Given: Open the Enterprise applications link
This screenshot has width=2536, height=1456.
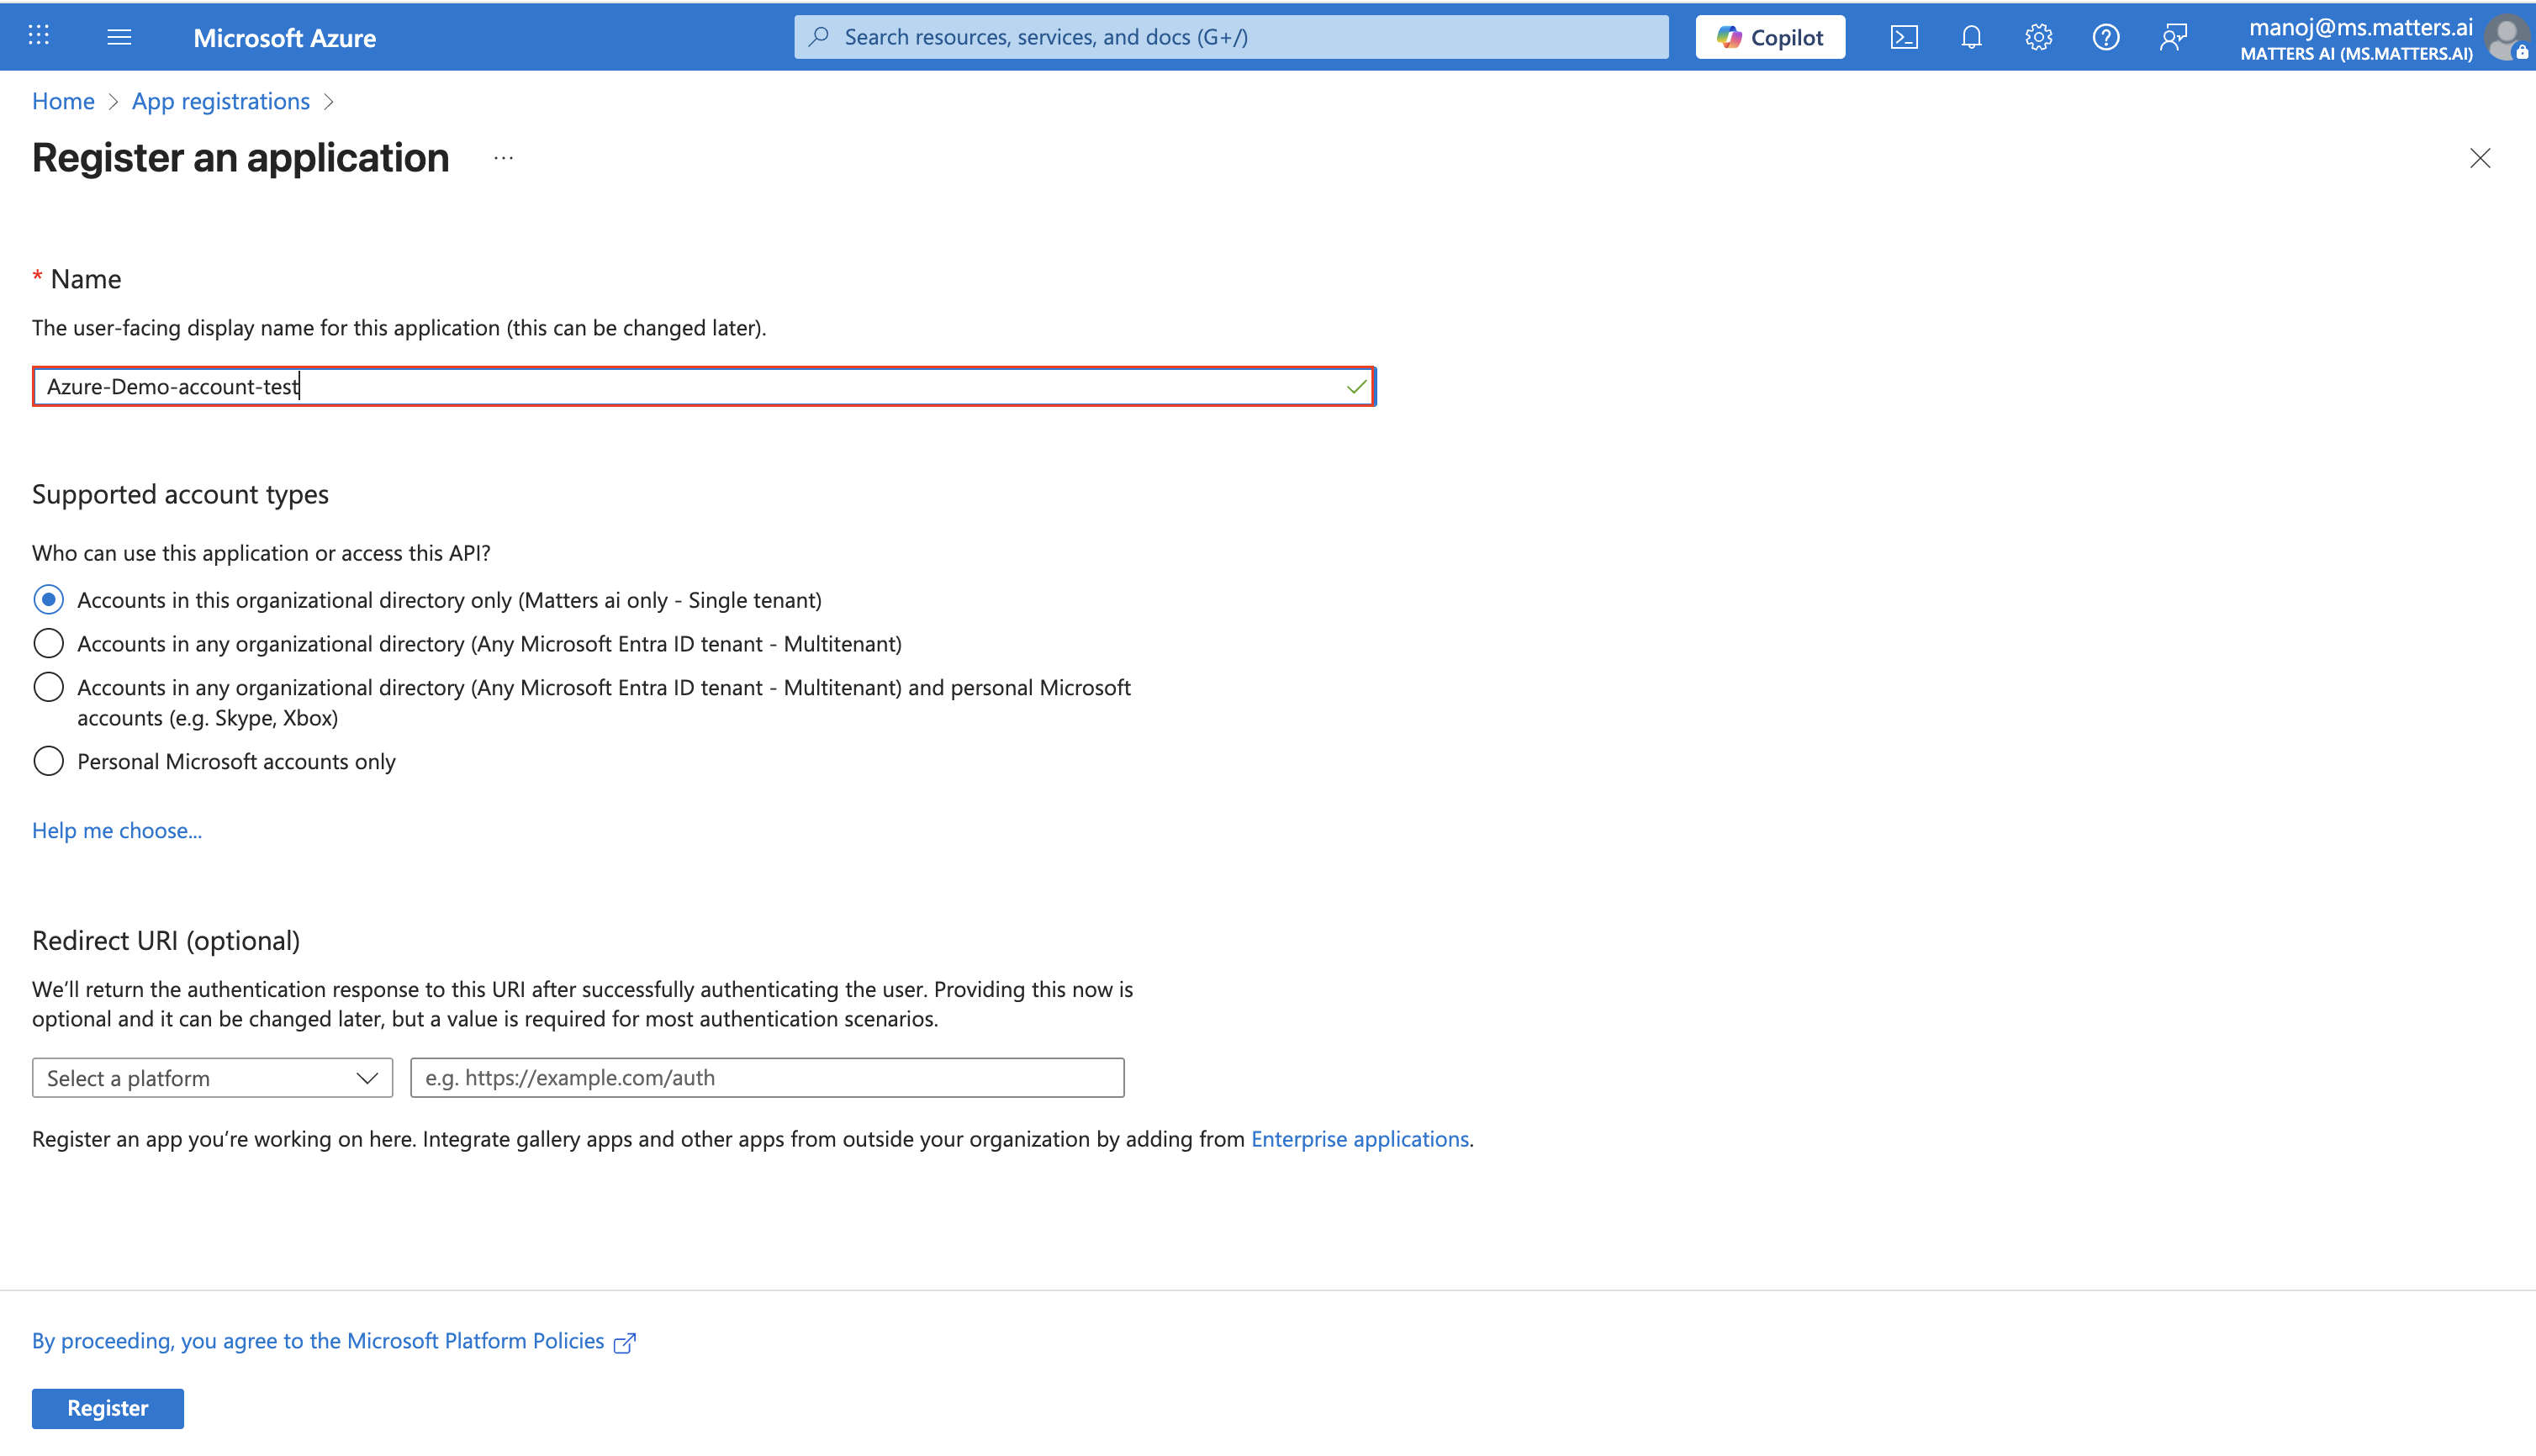Looking at the screenshot, I should (x=1360, y=1139).
